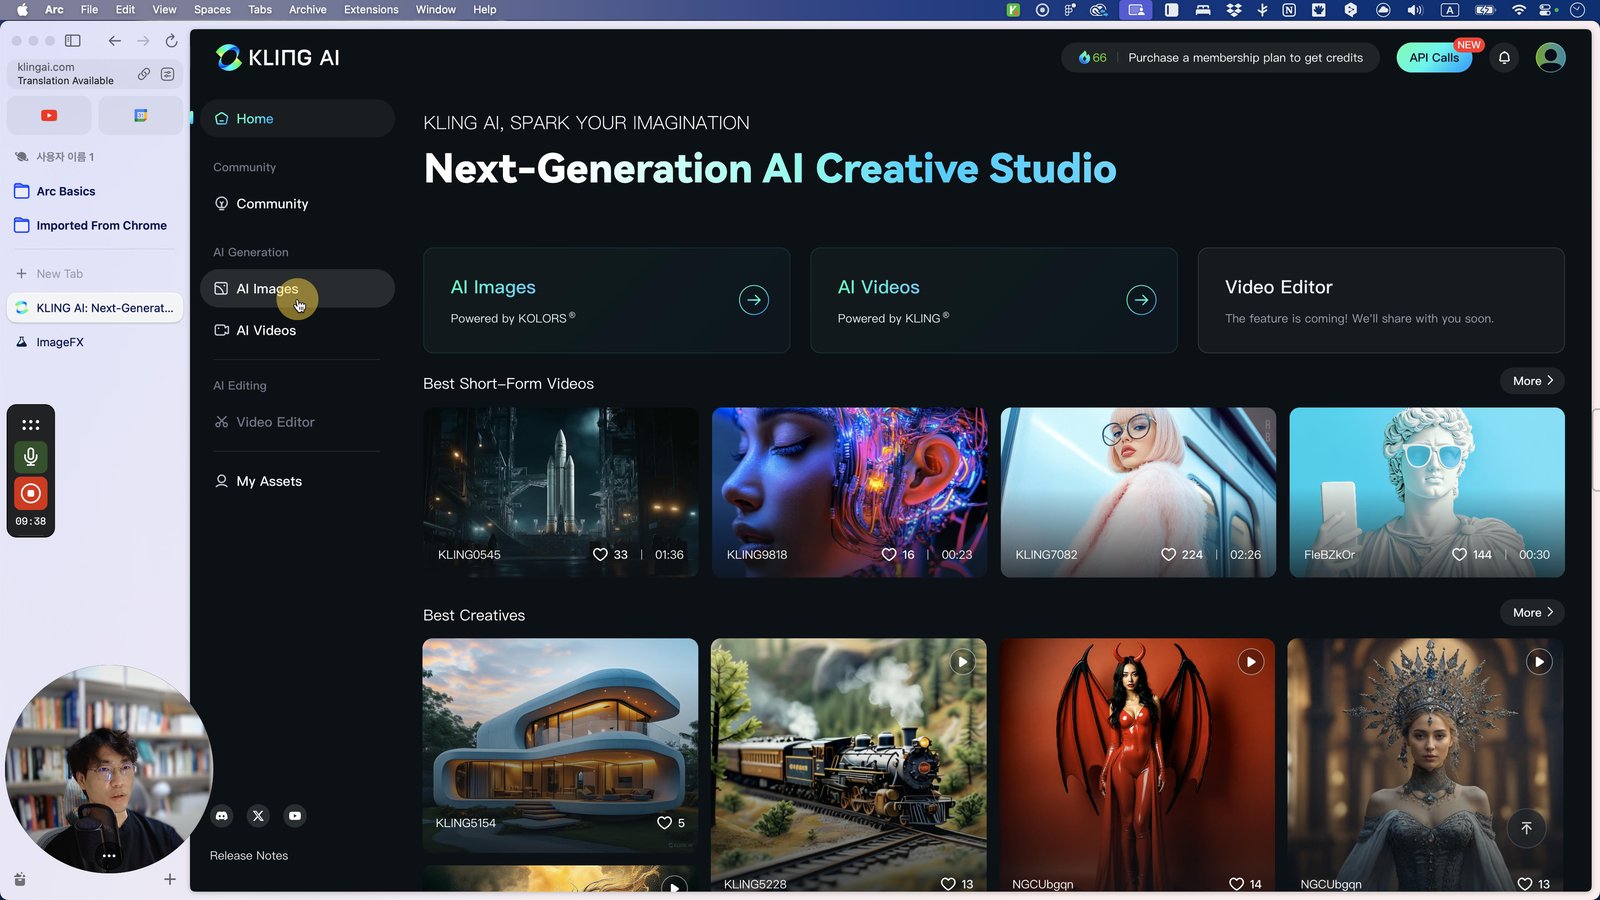Open the AI Videos arrow button
This screenshot has height=900, width=1600.
pos(1141,300)
